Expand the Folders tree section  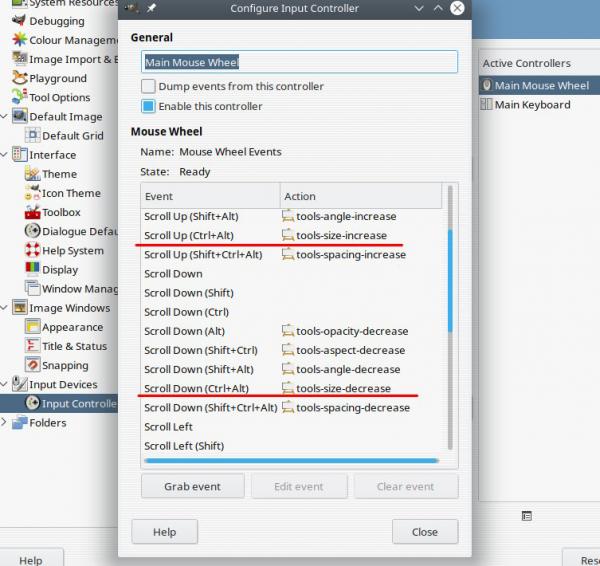point(4,422)
